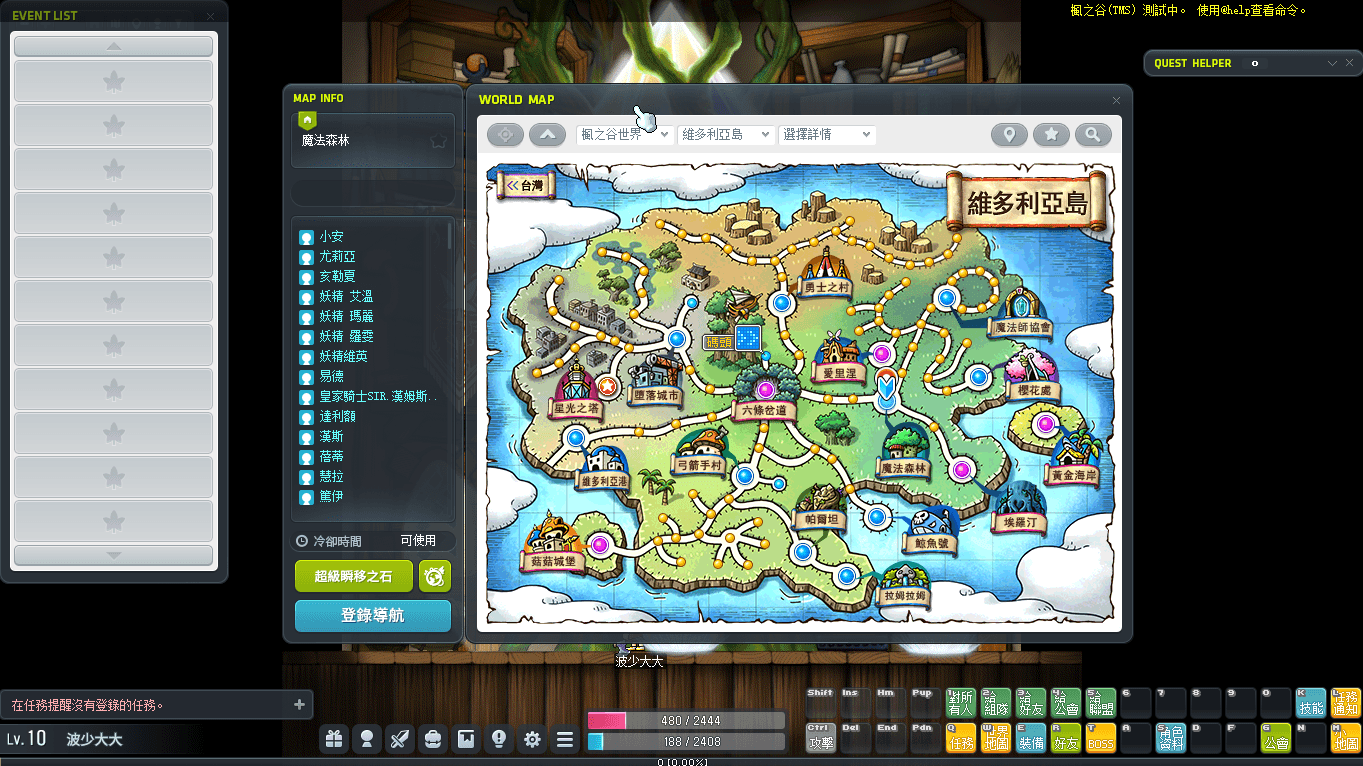Viewport: 1363px width, 766px height.
Task: Open the 楓之谷世界 dropdown
Action: 625,134
